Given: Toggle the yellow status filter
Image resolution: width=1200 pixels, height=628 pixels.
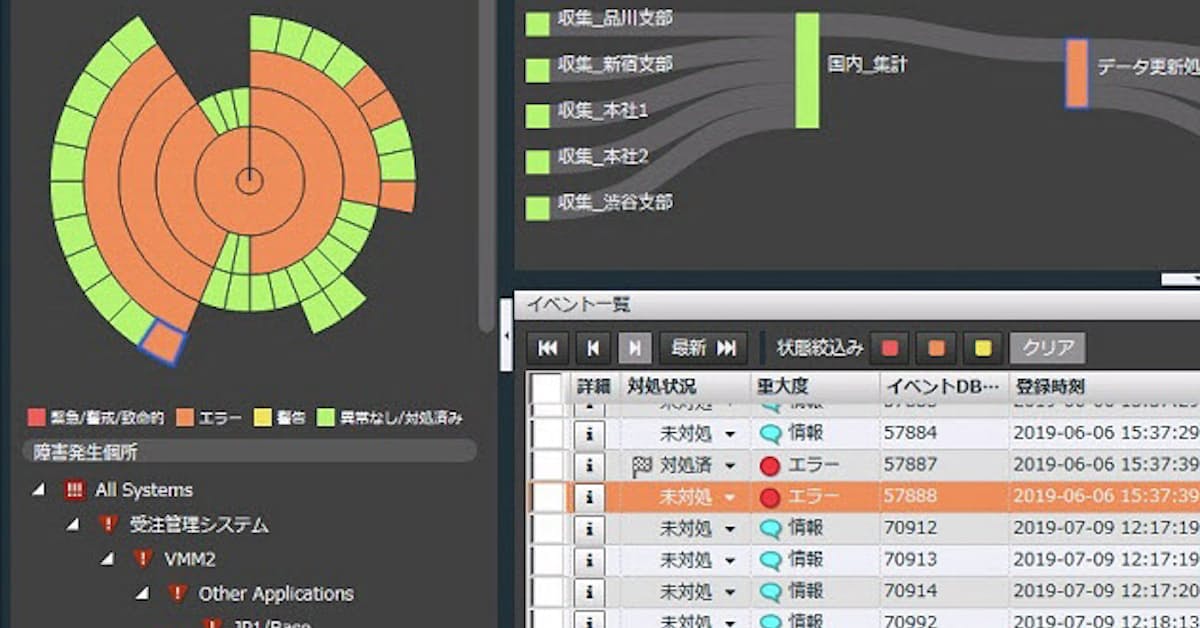Looking at the screenshot, I should point(982,348).
